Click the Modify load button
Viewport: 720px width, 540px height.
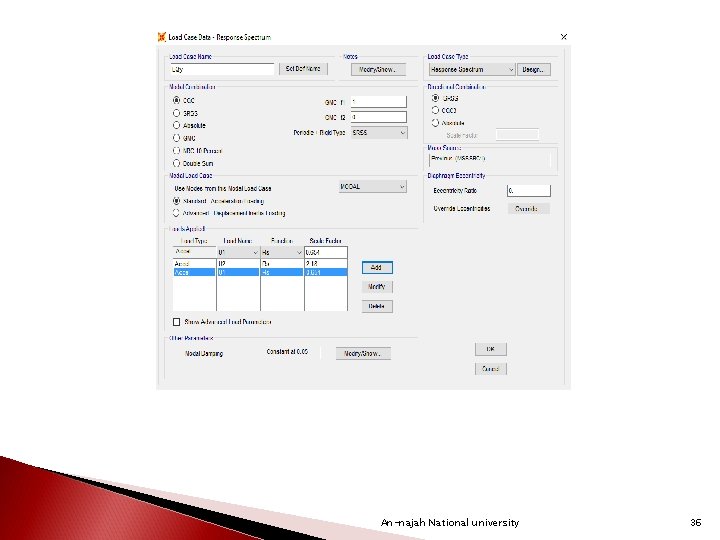click(377, 287)
